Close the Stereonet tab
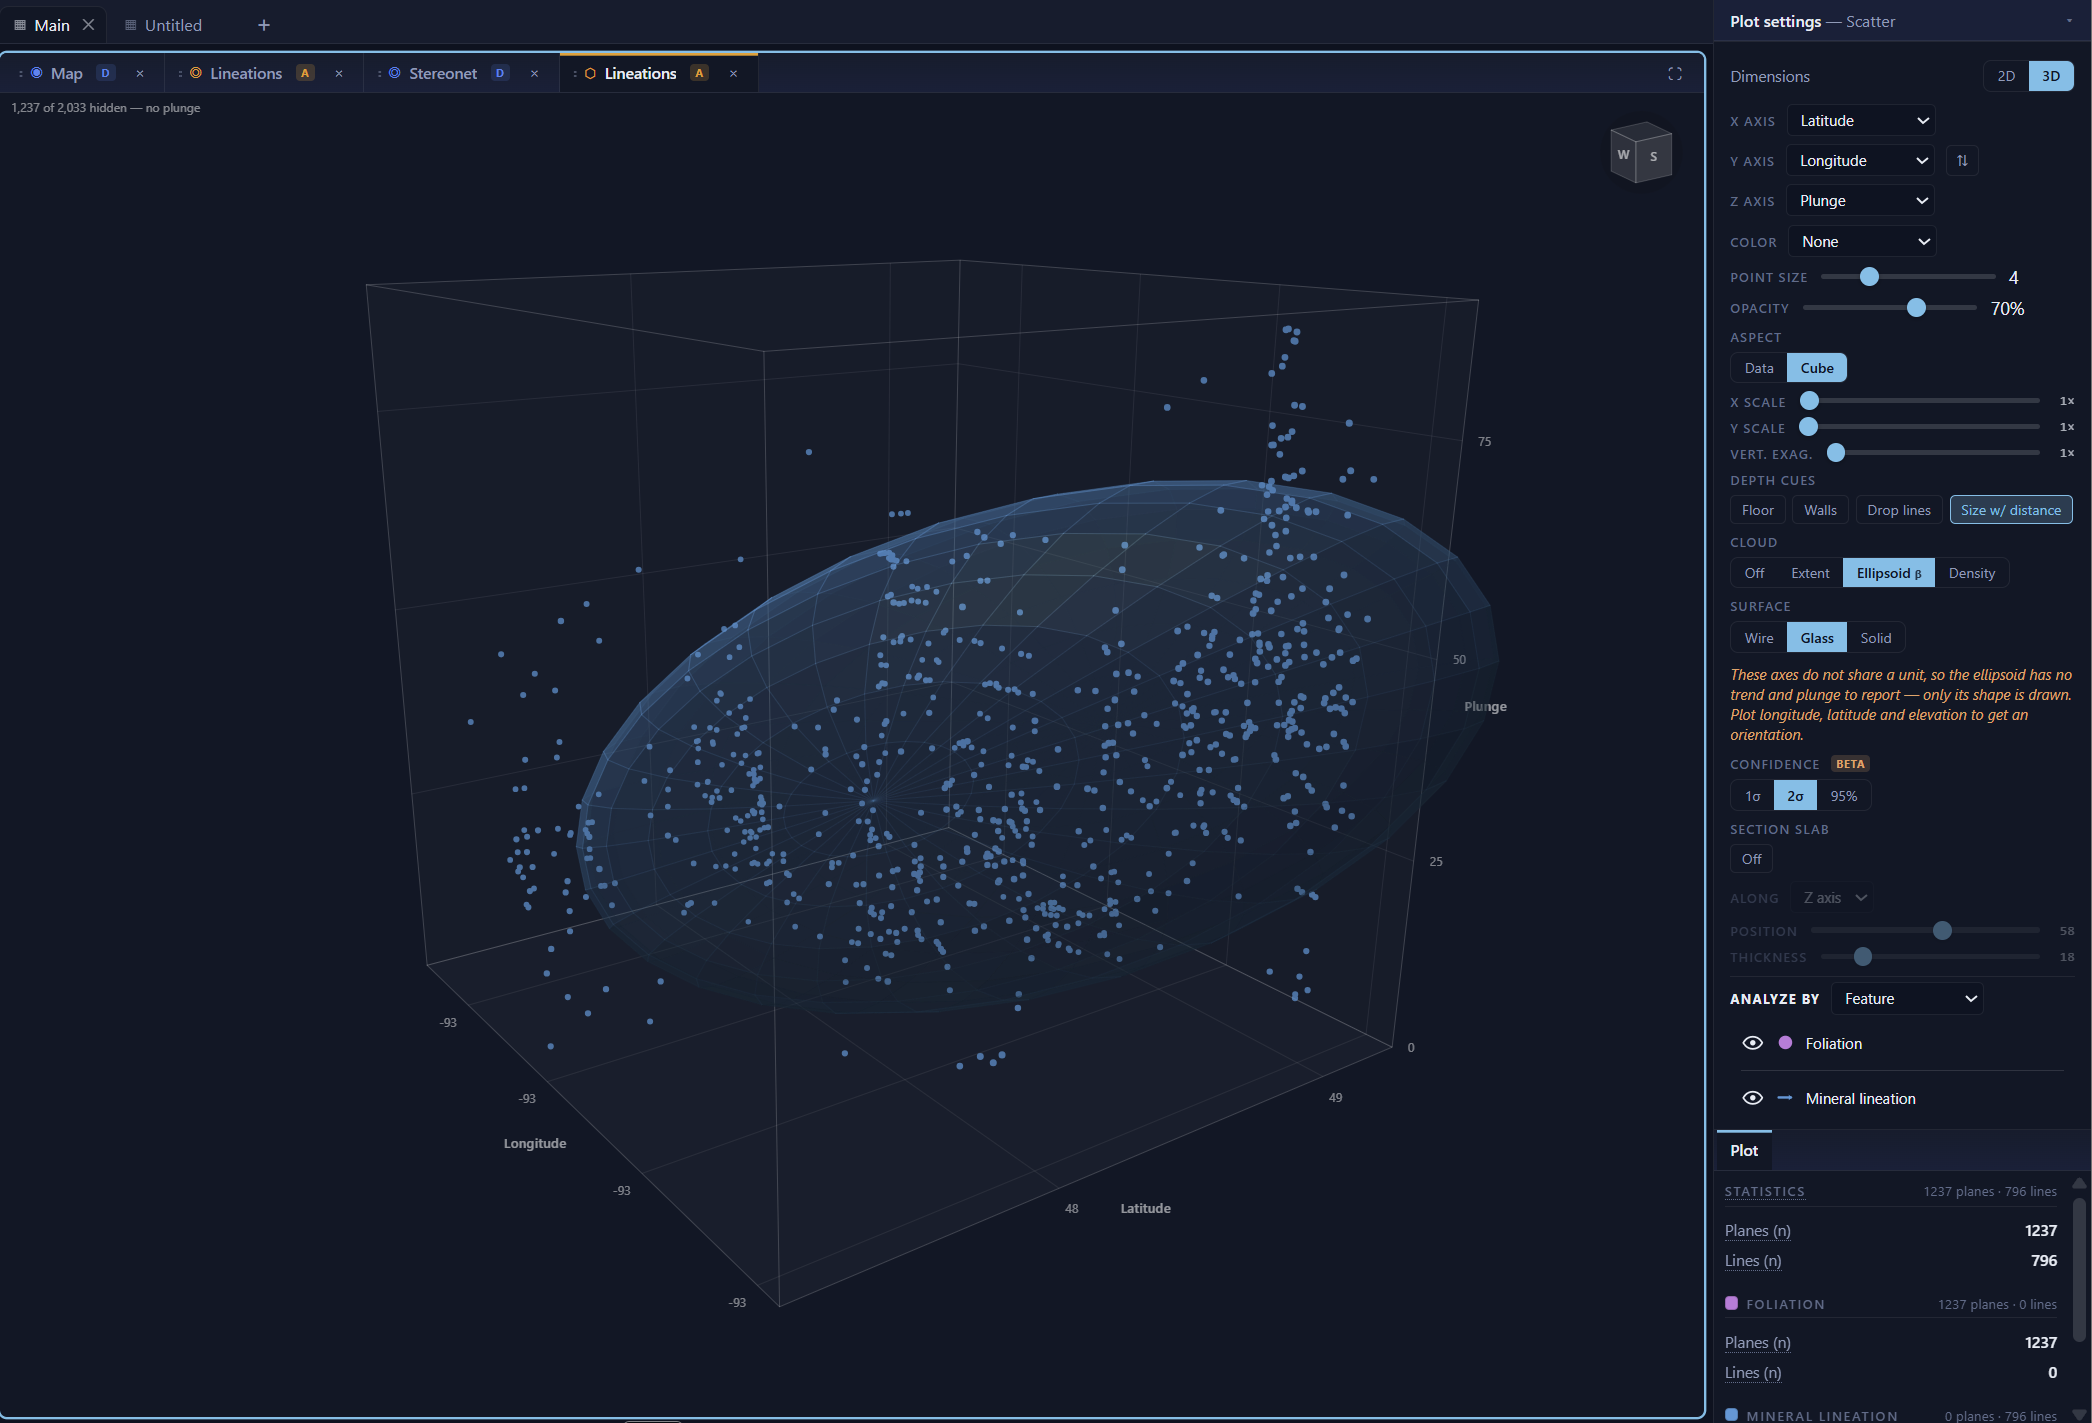2092x1423 pixels. [x=535, y=74]
